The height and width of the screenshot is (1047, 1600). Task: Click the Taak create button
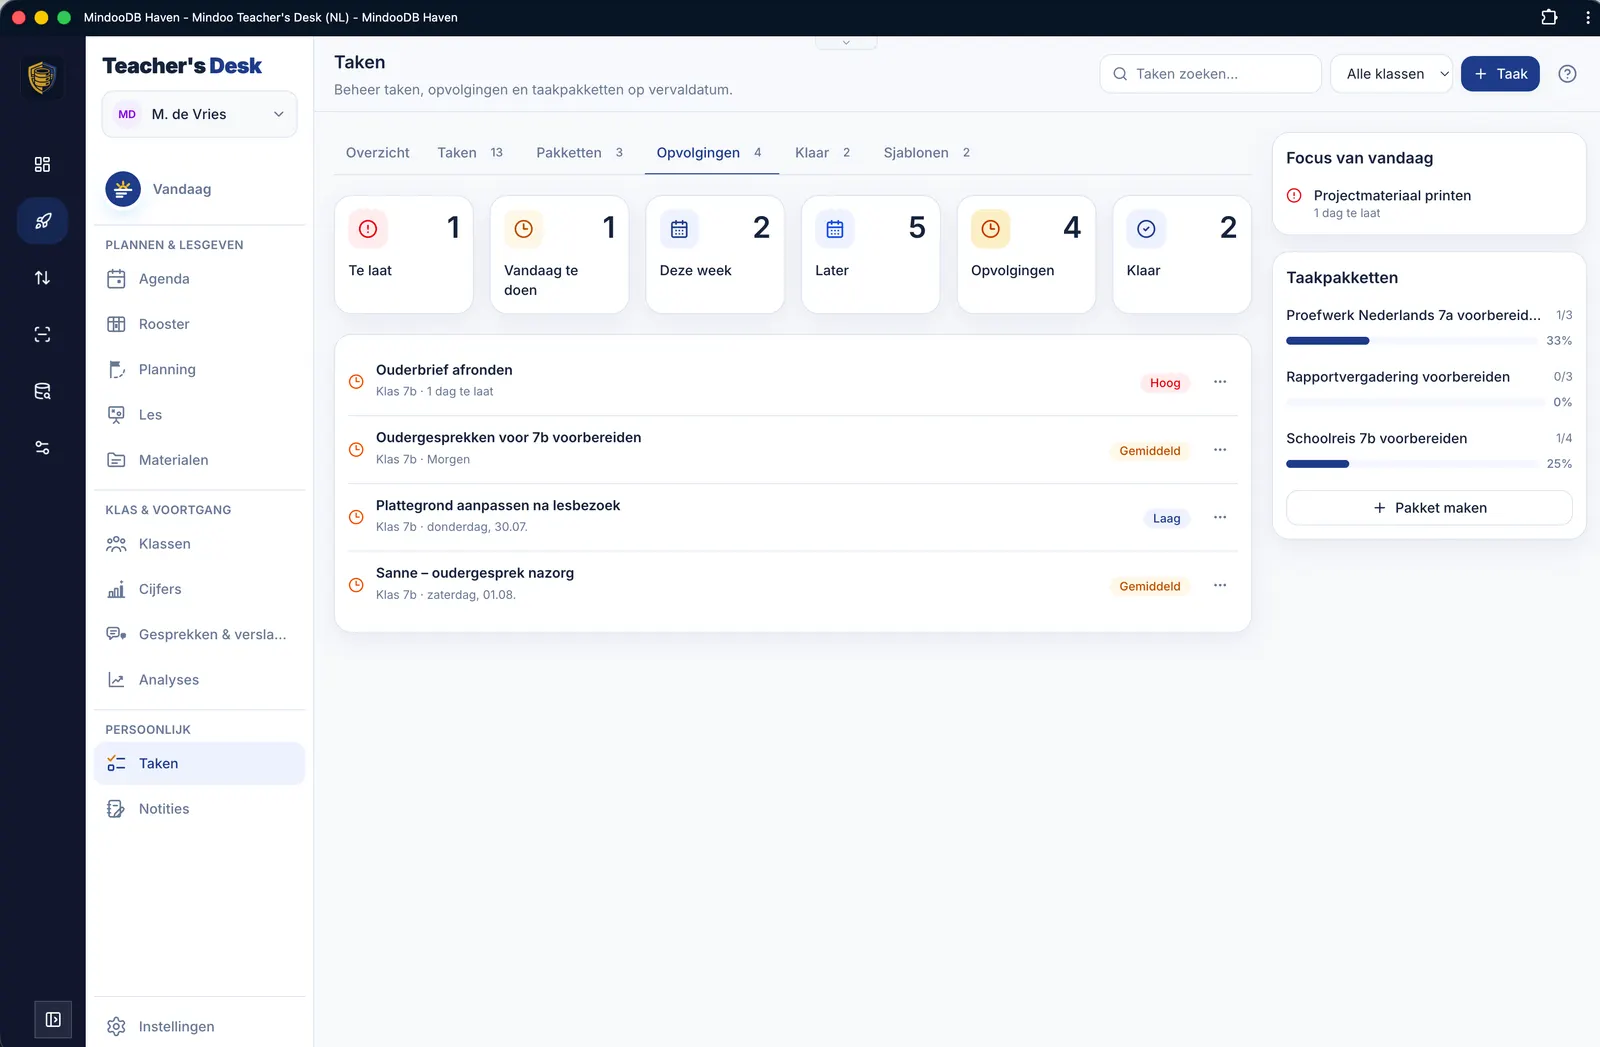click(1500, 74)
